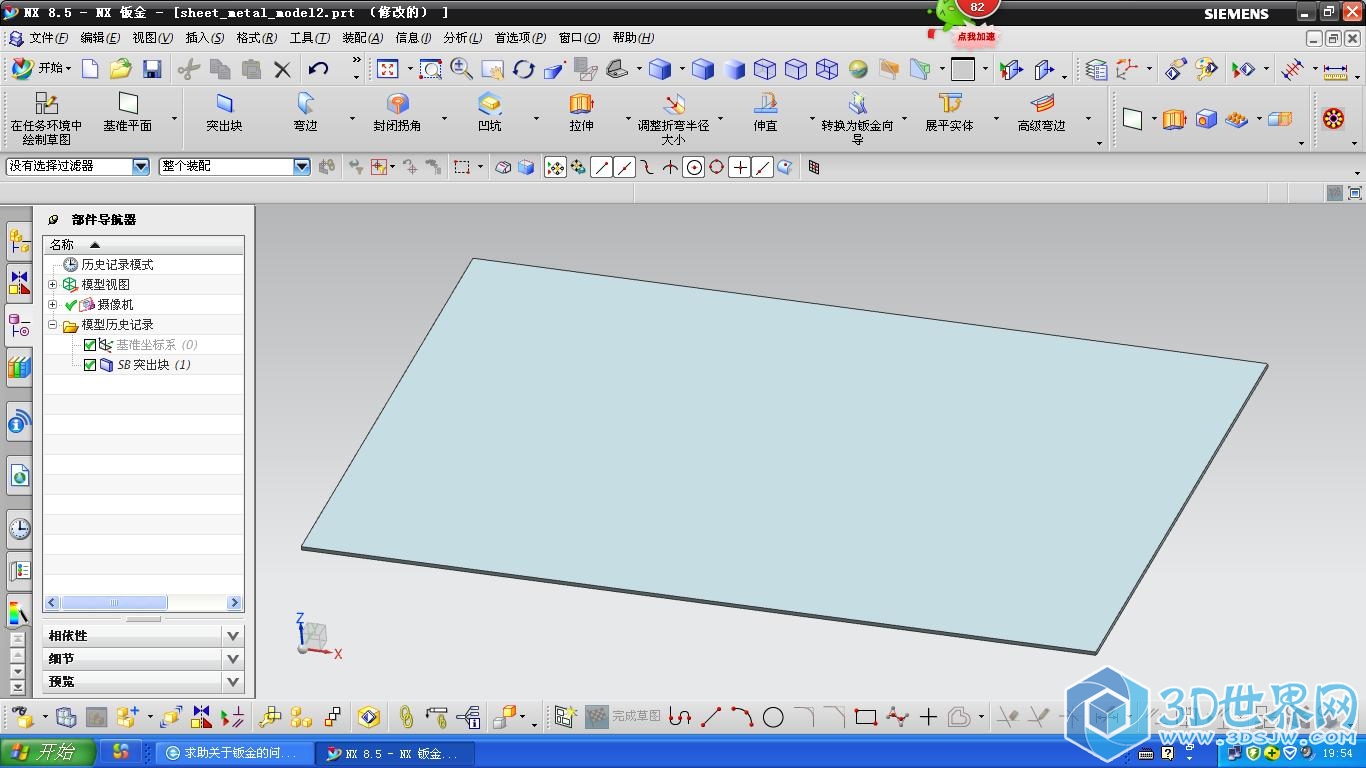Select the rectangle sketch tool in bottom toolbar
1366x768 pixels.
pyautogui.click(x=866, y=717)
